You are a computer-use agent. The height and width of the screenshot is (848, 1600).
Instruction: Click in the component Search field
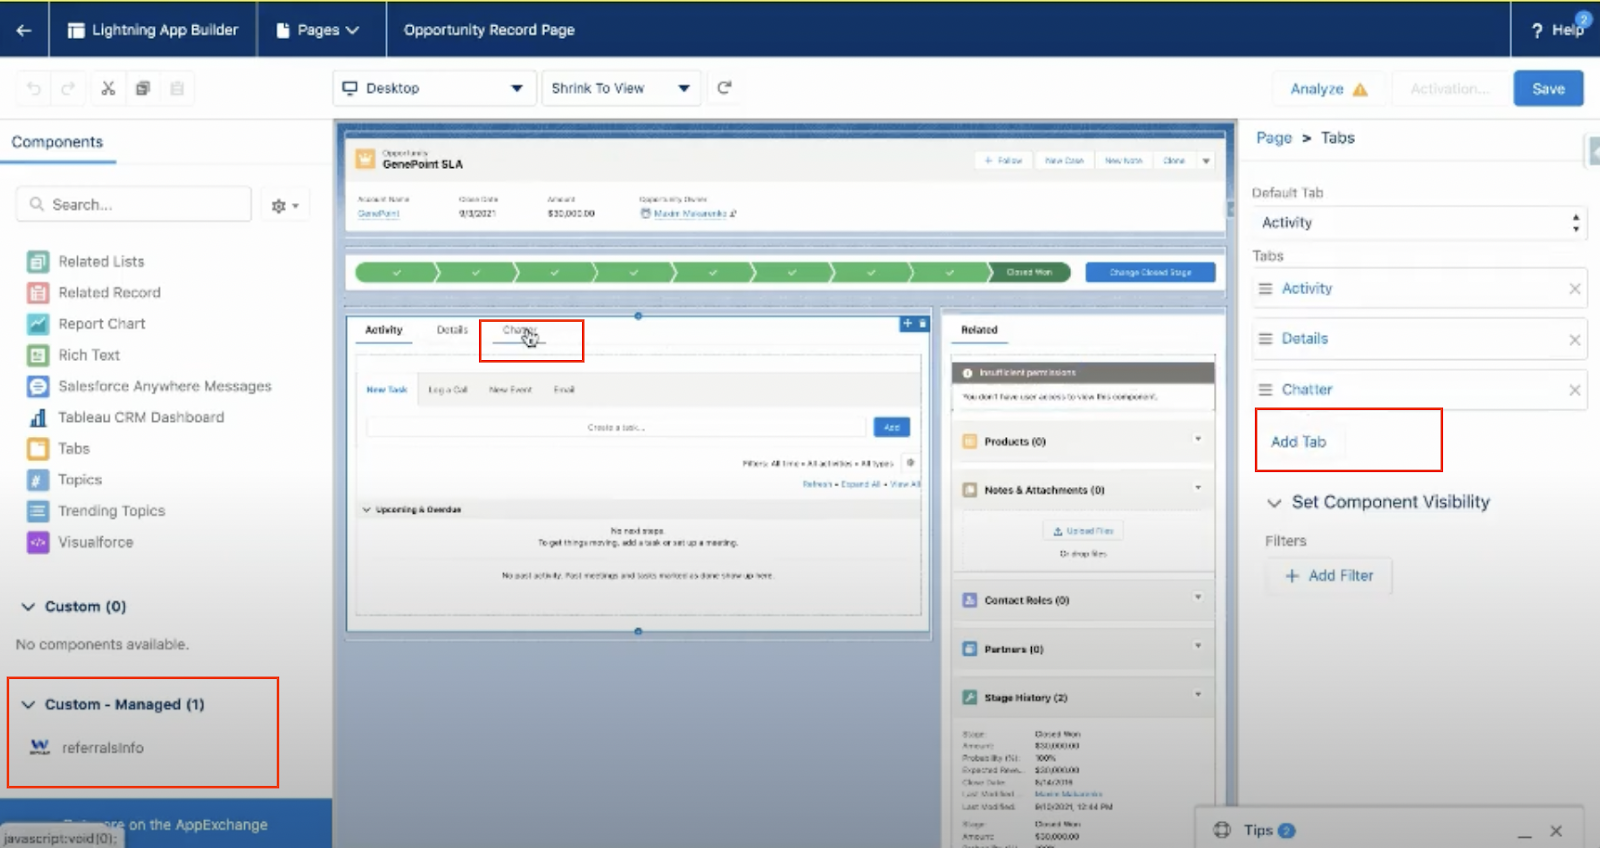[x=134, y=204]
